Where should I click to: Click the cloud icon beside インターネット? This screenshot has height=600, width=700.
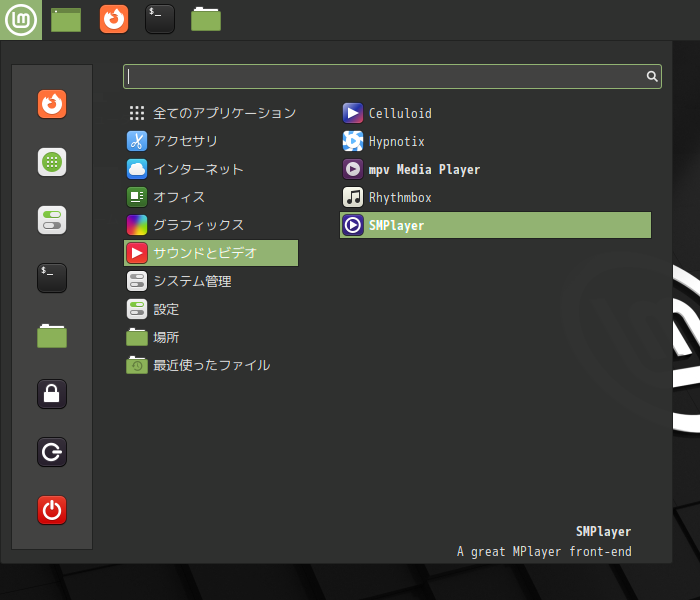click(137, 169)
